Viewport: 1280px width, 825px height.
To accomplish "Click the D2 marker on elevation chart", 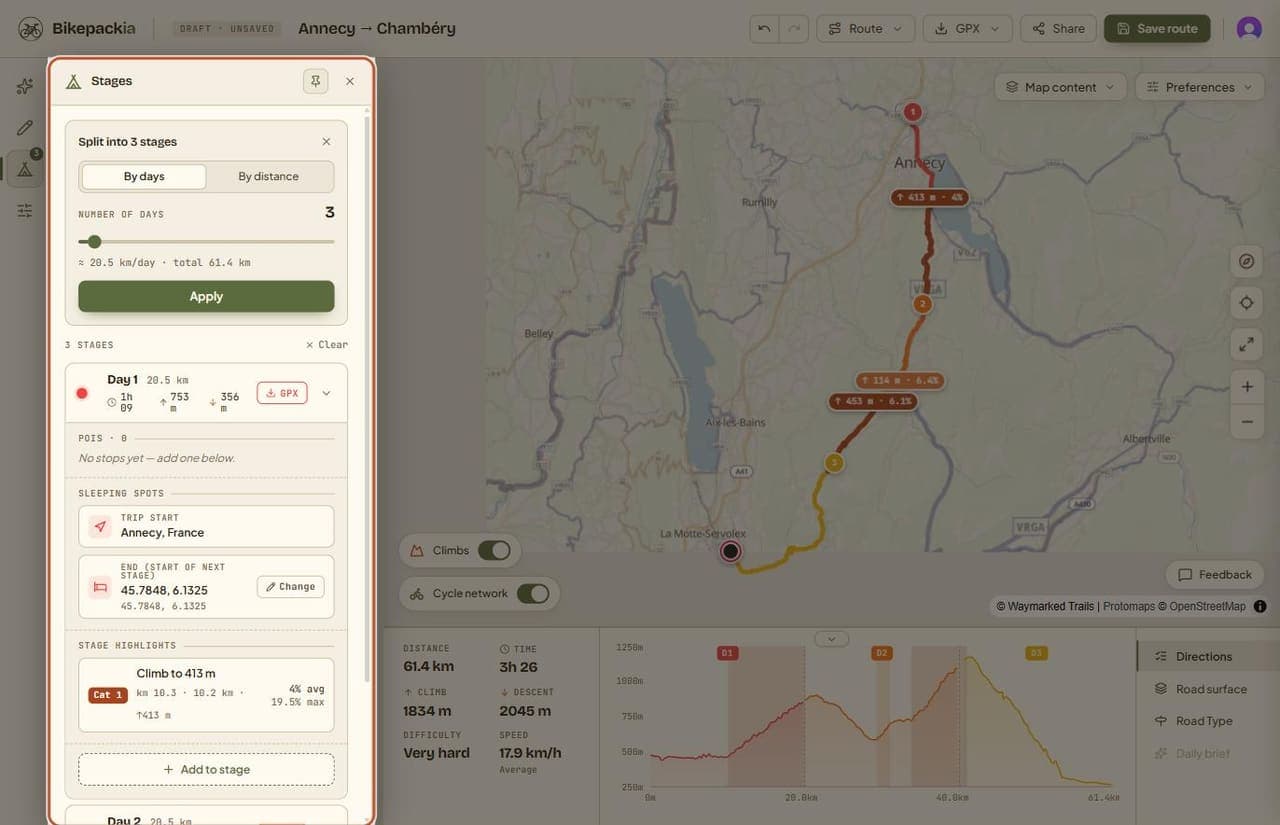I will tap(881, 653).
